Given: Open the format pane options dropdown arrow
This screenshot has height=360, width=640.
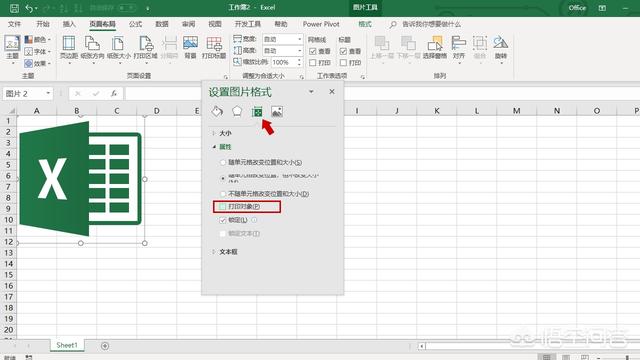Looking at the screenshot, I should click(311, 92).
